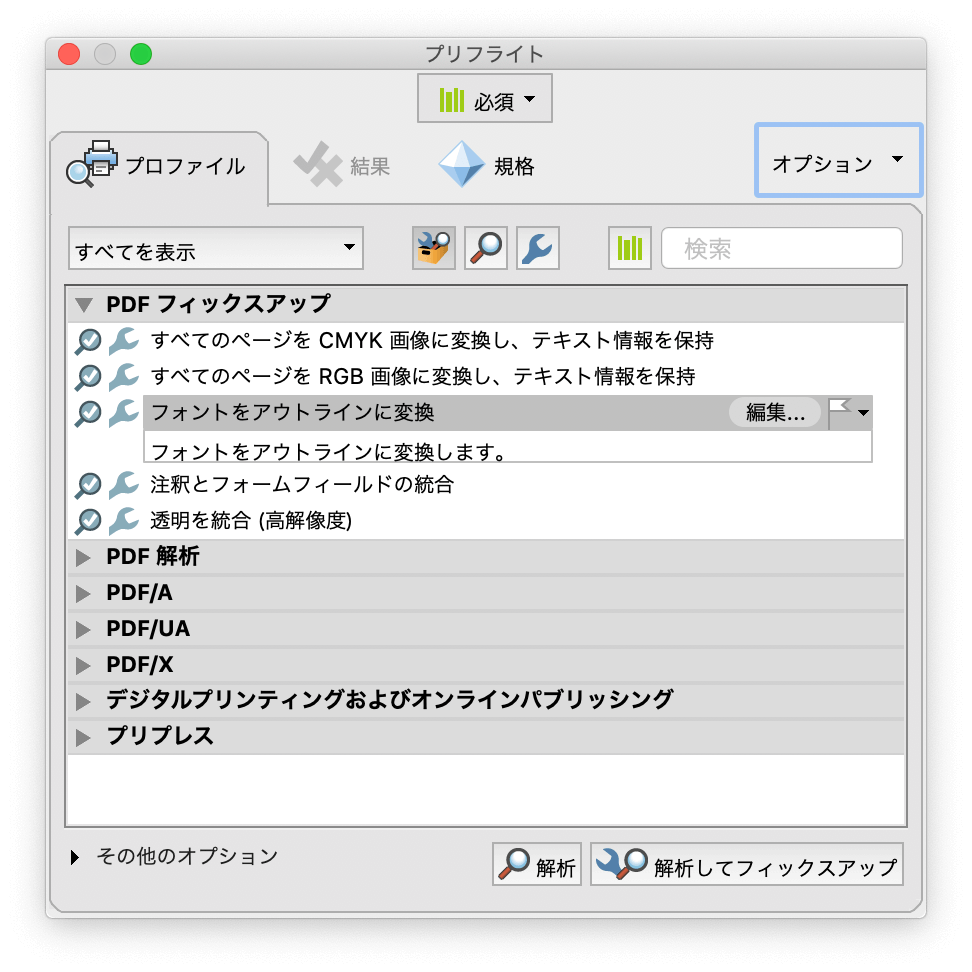Click magnifier icon on フォントをアウトライン row

(88, 413)
